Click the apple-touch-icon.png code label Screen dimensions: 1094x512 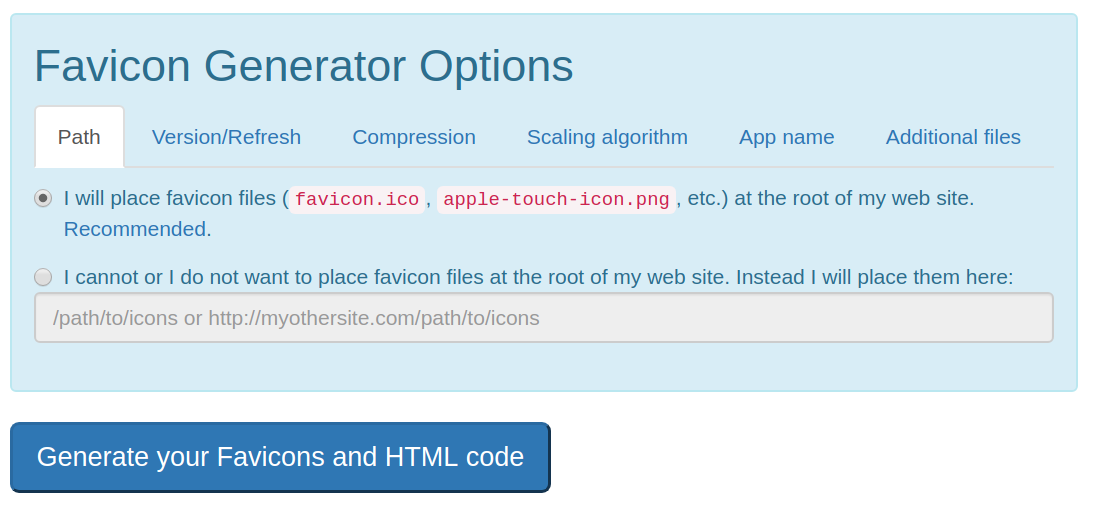coord(556,199)
